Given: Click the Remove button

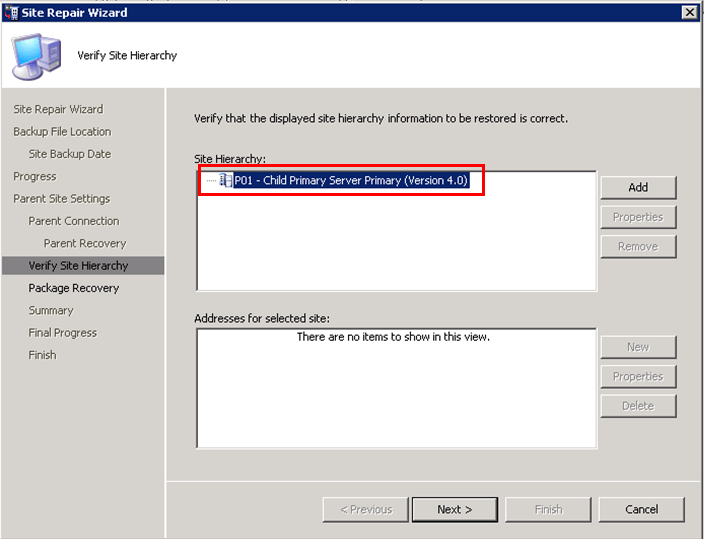Looking at the screenshot, I should click(638, 247).
